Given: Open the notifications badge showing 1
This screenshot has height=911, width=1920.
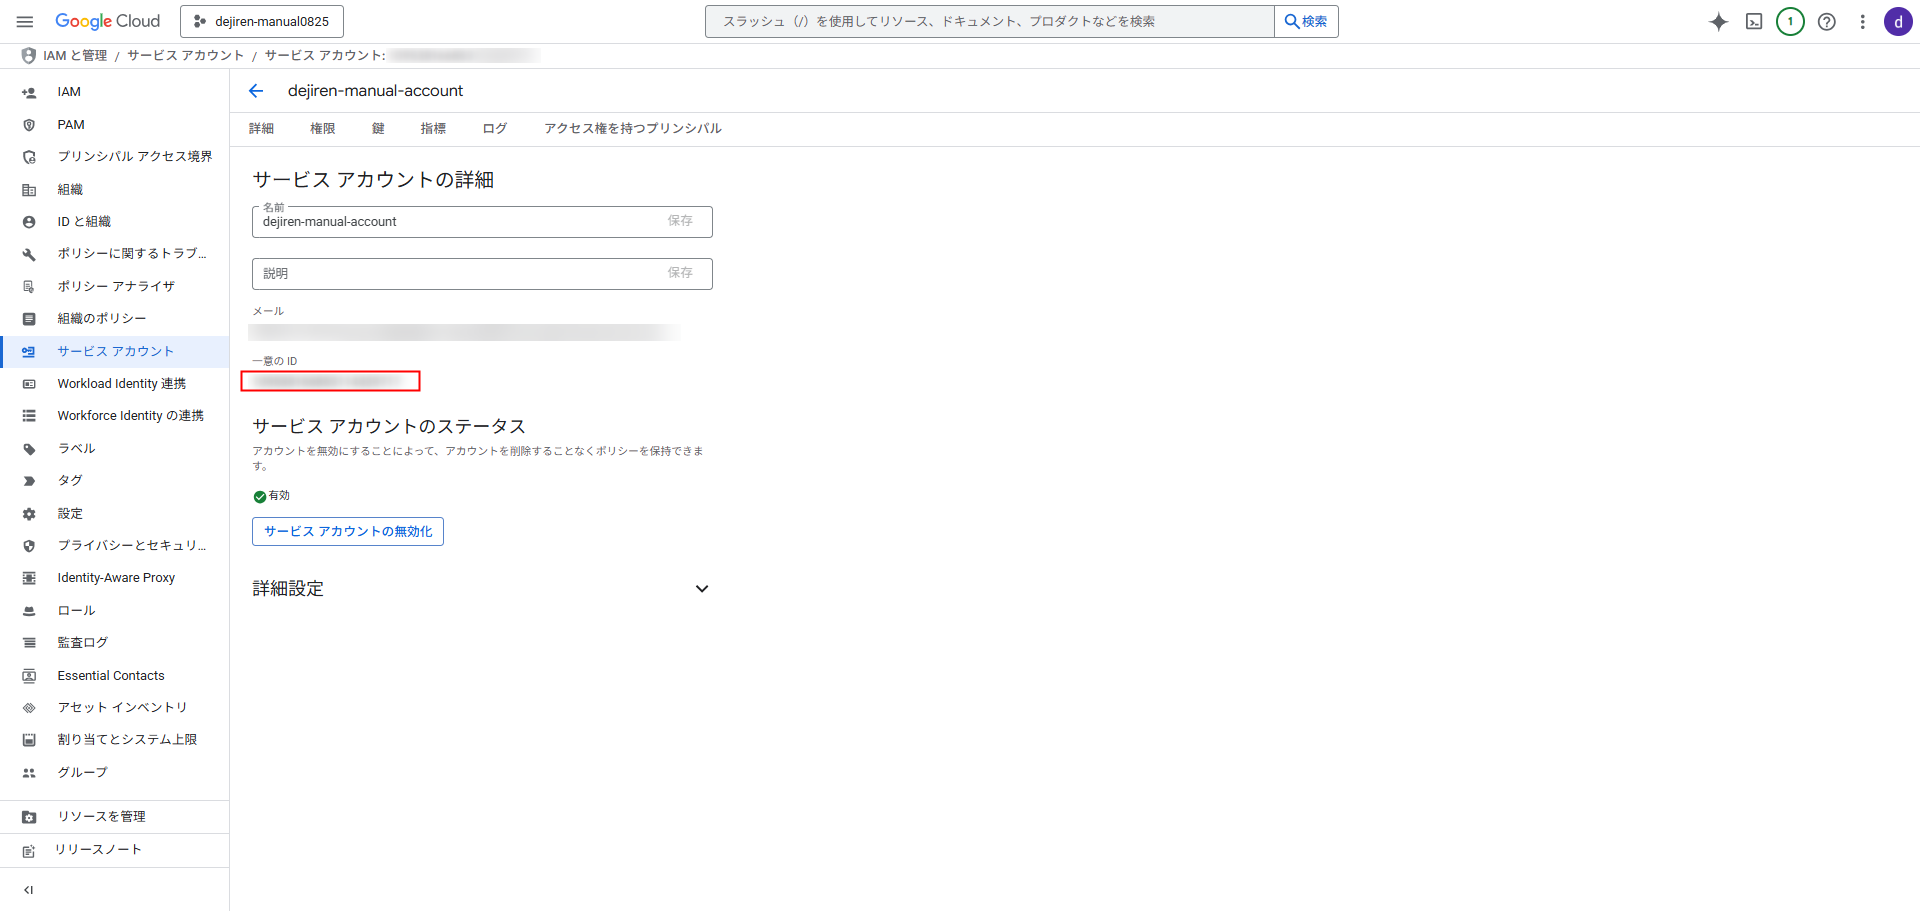Looking at the screenshot, I should pos(1790,22).
